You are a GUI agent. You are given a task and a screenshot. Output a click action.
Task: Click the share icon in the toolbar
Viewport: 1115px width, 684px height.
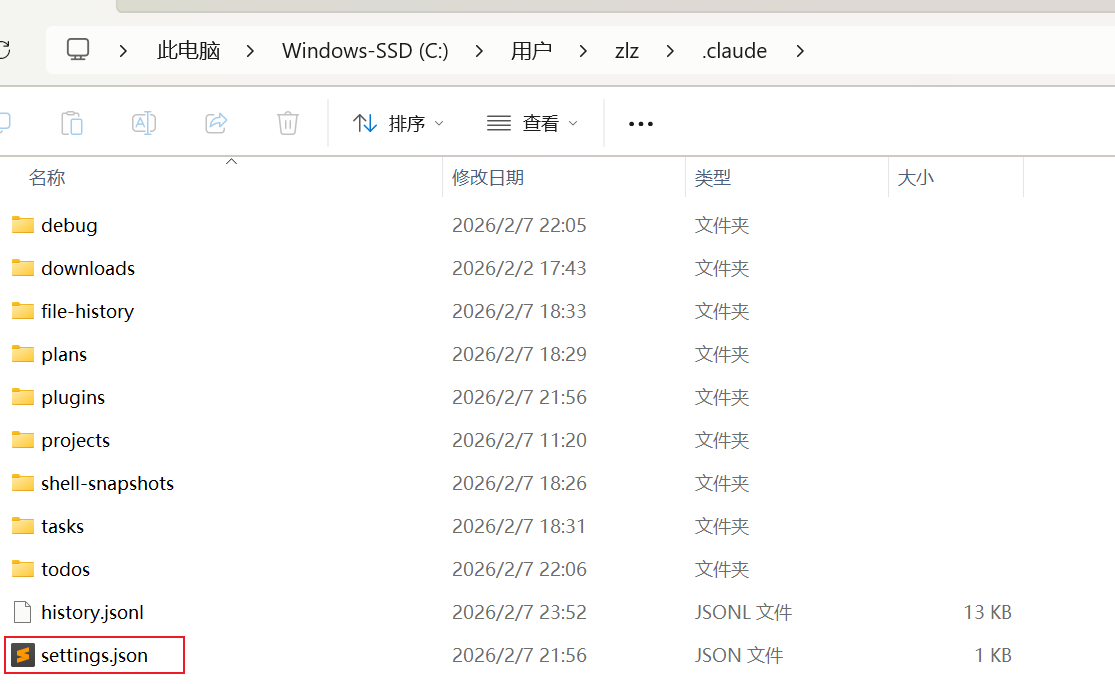pos(216,122)
